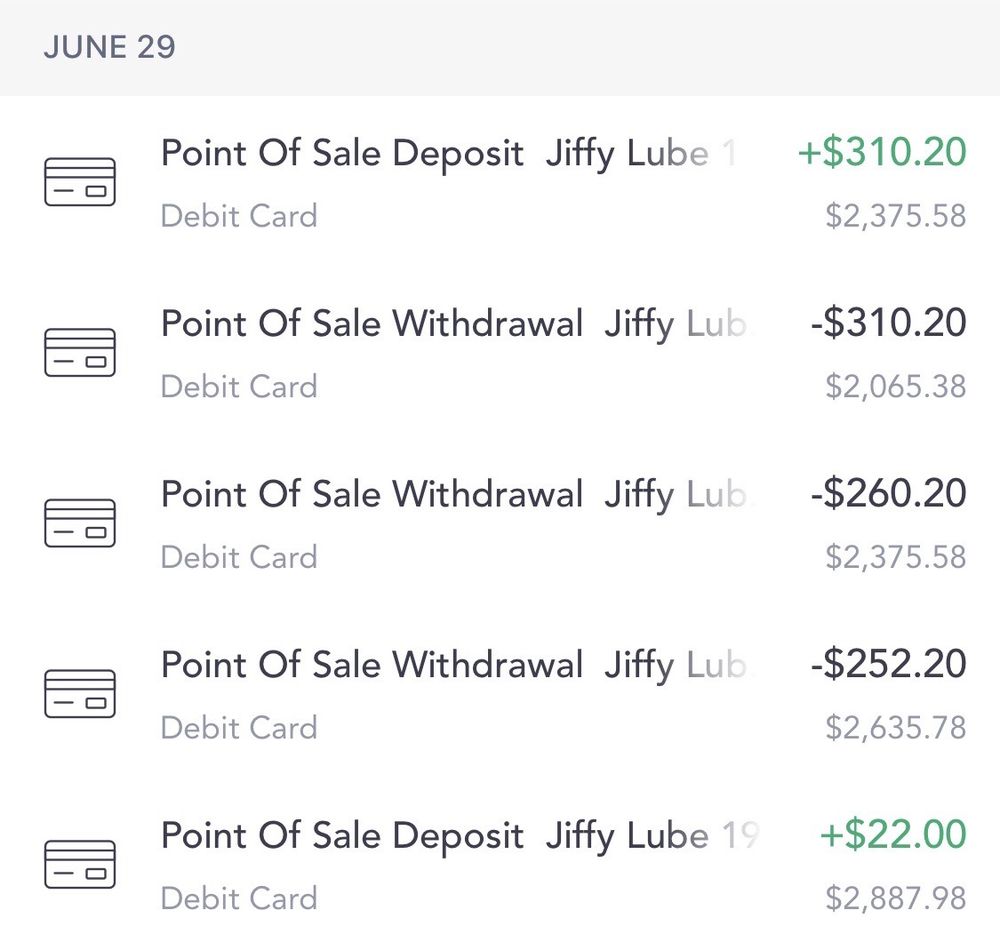Tap the card icon beside the -$310.20 withdrawal
Screen dimensions: 1000x942
click(x=80, y=352)
